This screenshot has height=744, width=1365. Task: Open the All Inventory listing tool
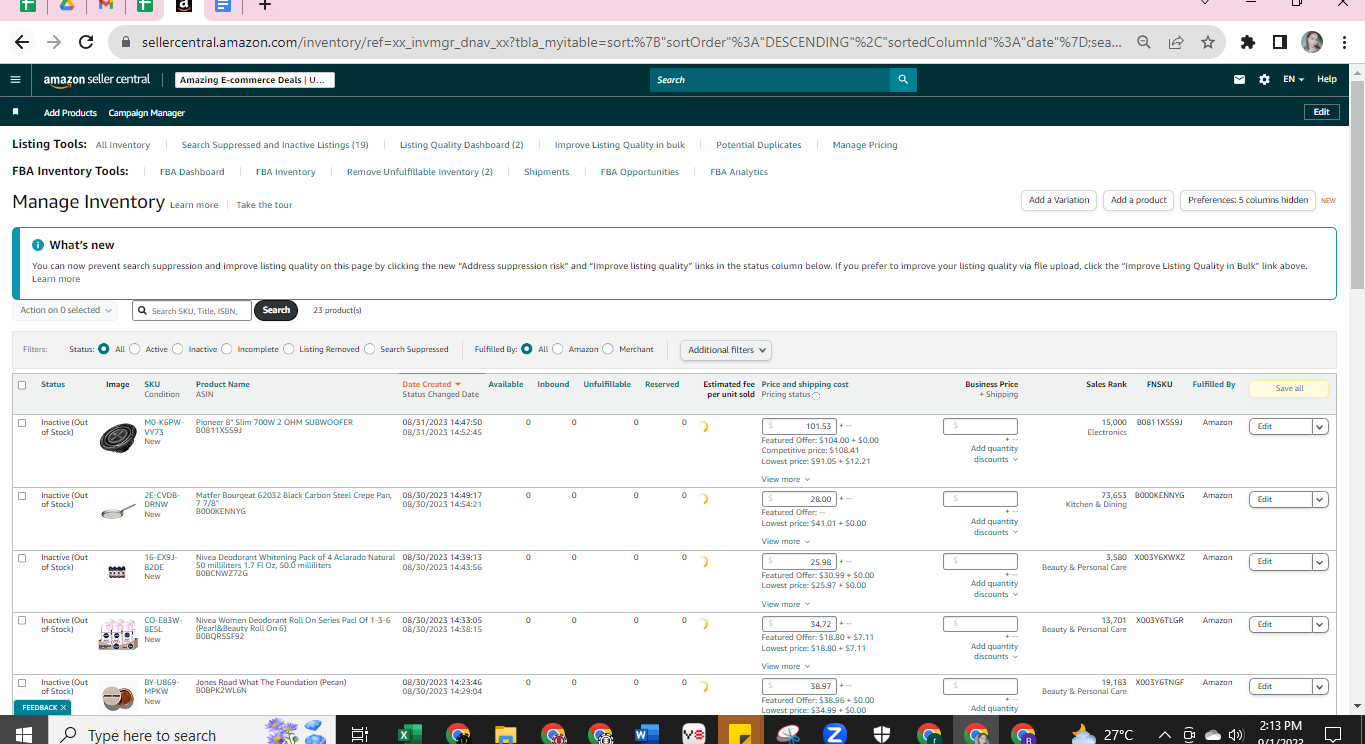click(123, 145)
